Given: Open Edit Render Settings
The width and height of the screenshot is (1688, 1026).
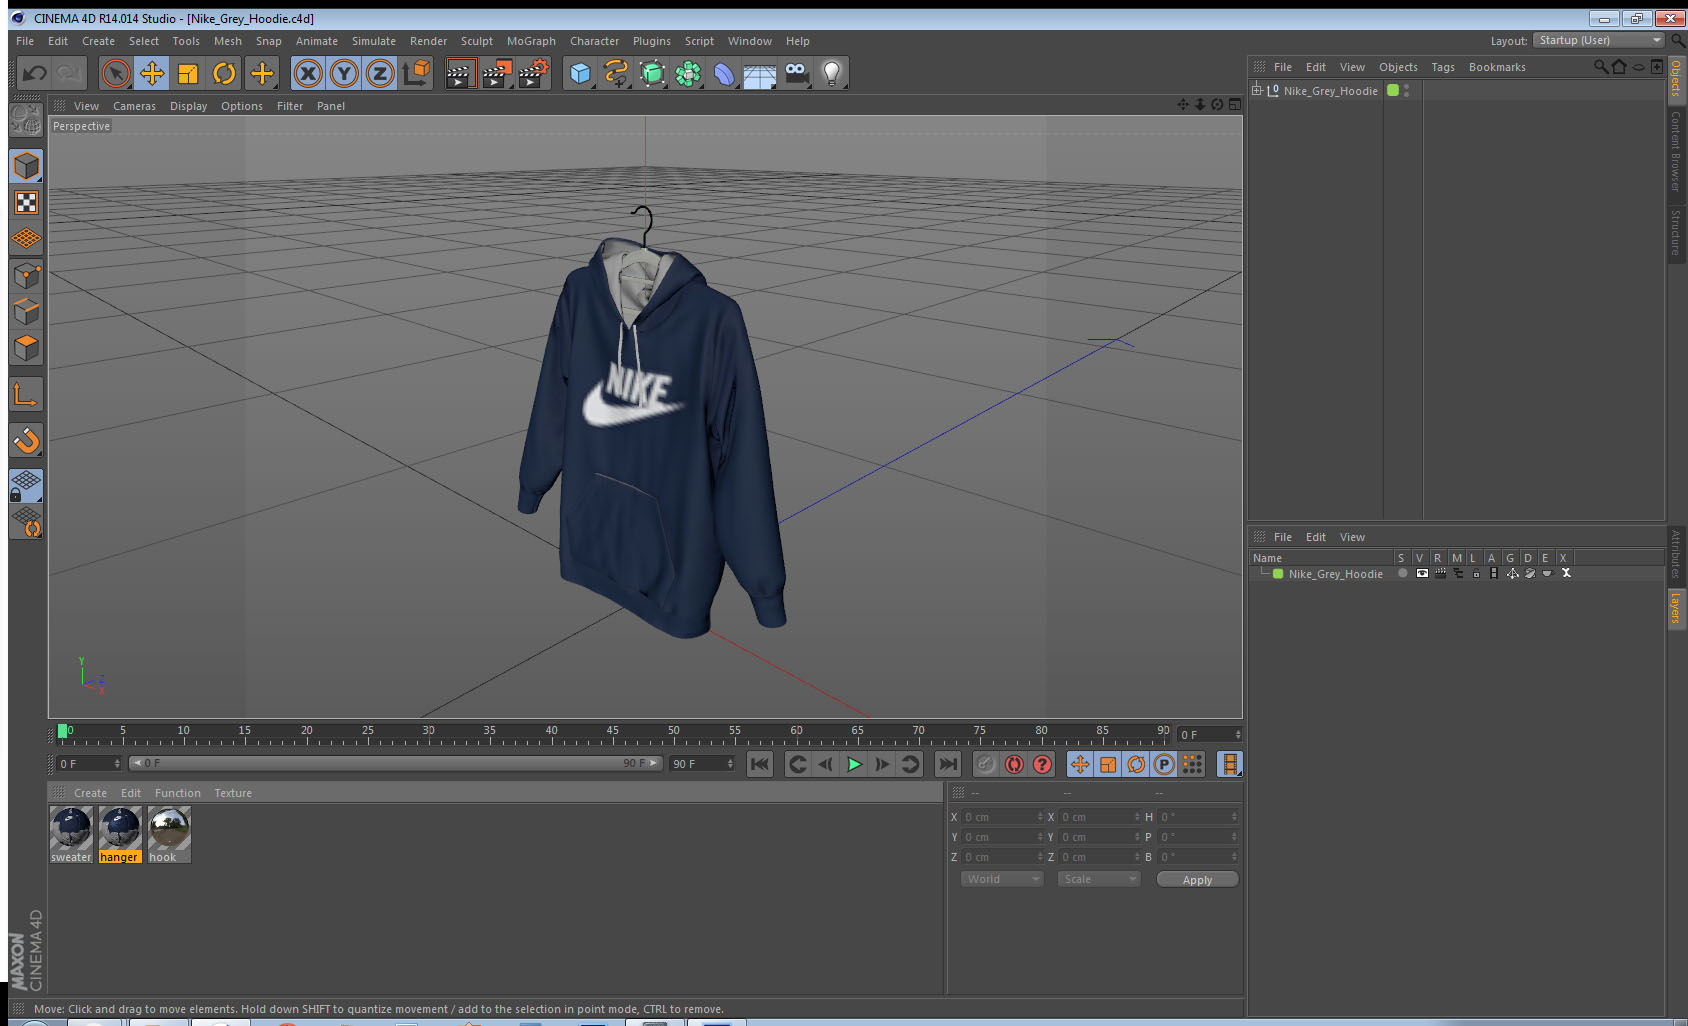Looking at the screenshot, I should point(533,73).
